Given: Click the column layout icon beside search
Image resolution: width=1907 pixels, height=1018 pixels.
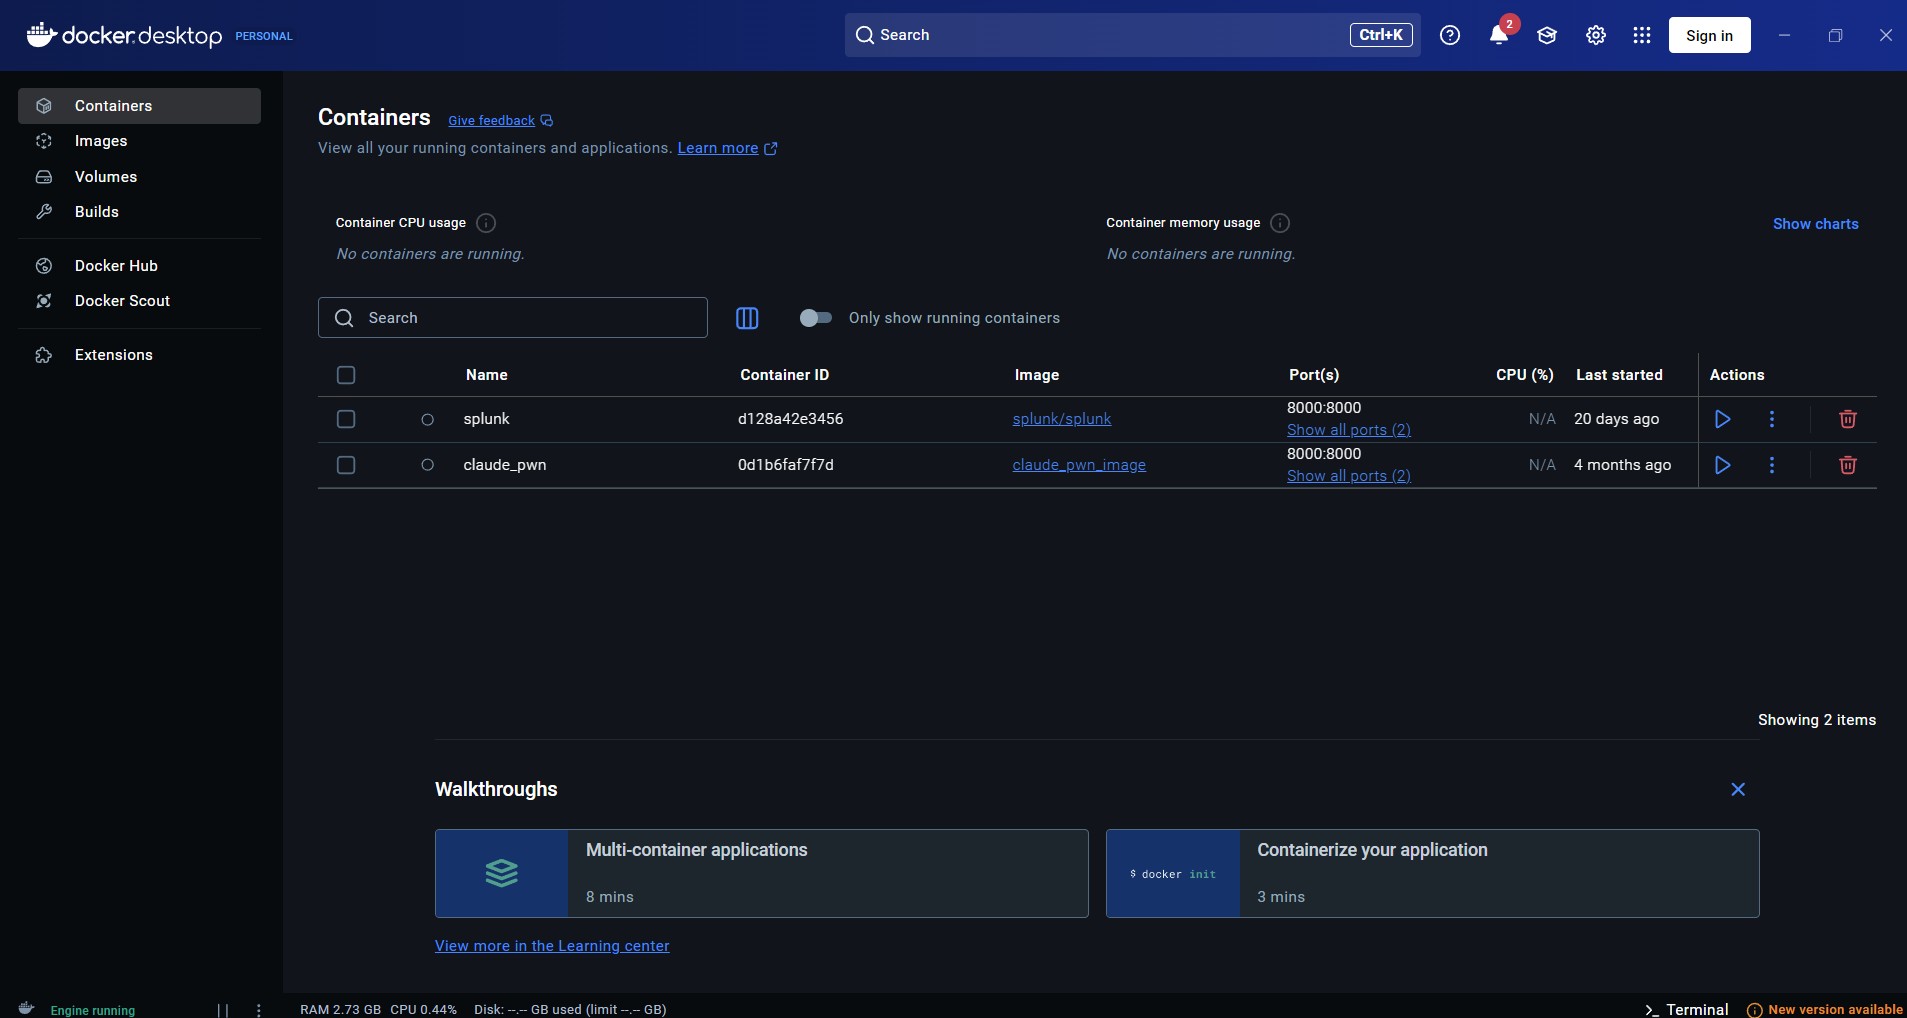Looking at the screenshot, I should coord(747,318).
